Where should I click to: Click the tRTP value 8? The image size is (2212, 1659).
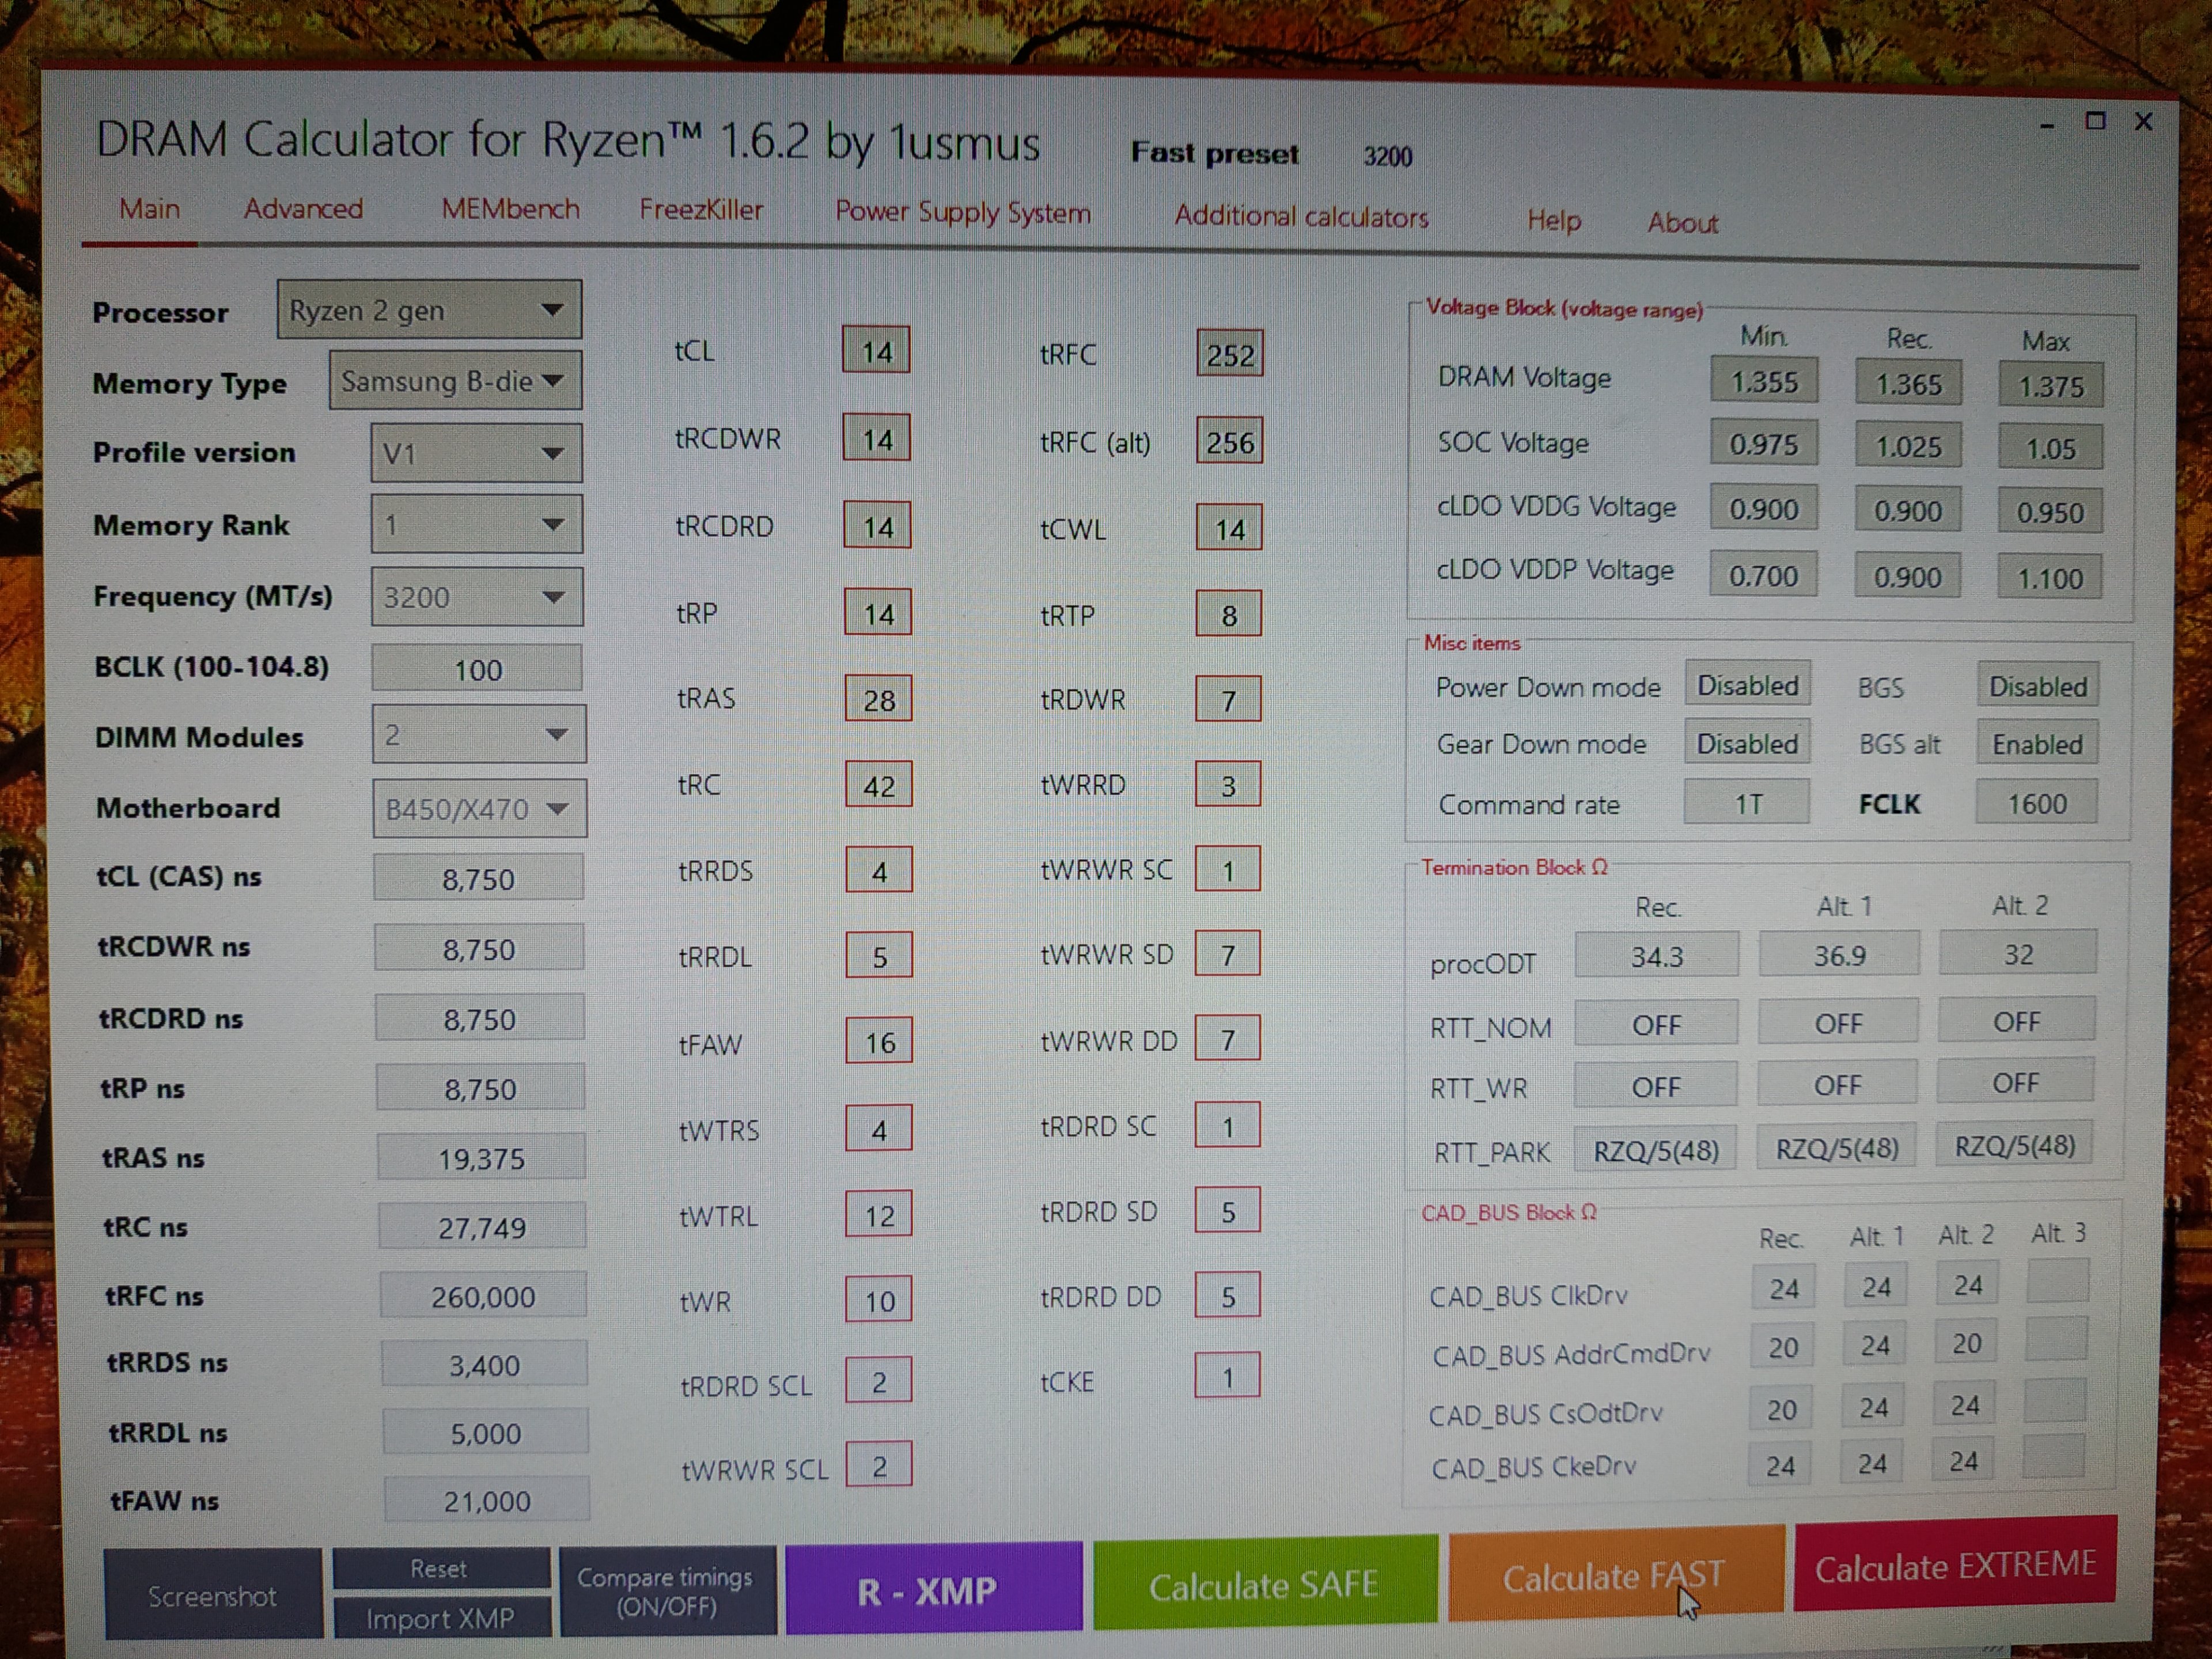pyautogui.click(x=1229, y=614)
